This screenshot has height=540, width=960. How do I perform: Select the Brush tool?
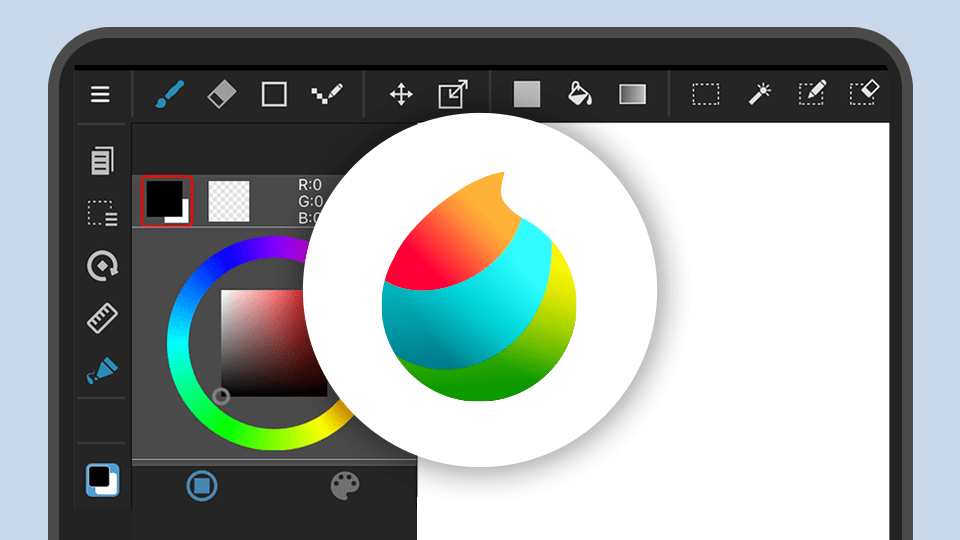click(x=169, y=95)
